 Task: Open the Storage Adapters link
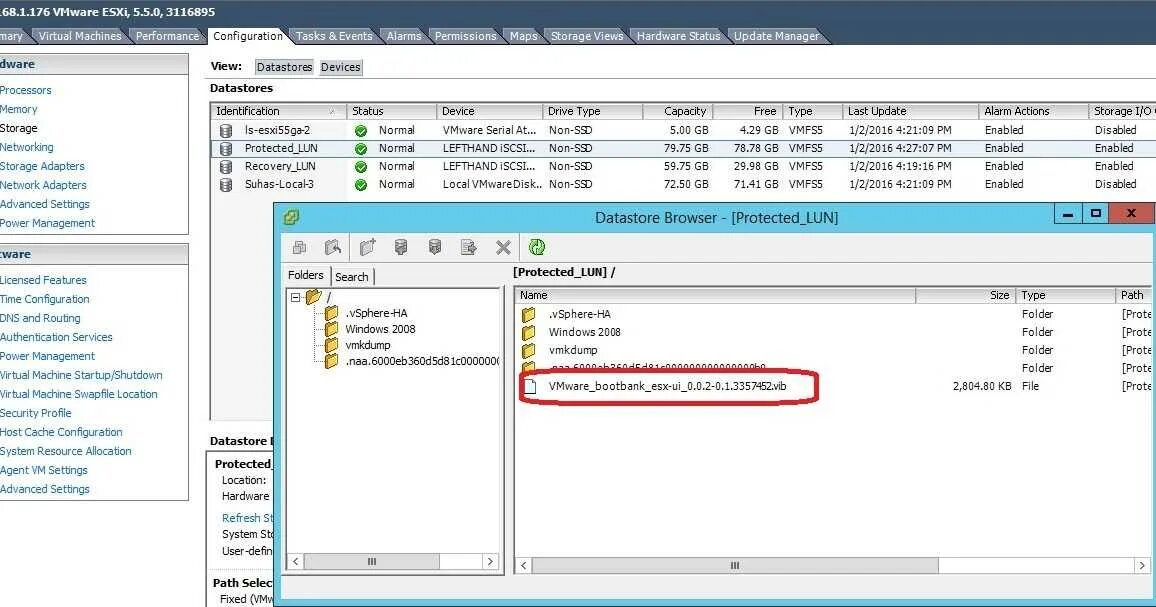pyautogui.click(x=42, y=167)
